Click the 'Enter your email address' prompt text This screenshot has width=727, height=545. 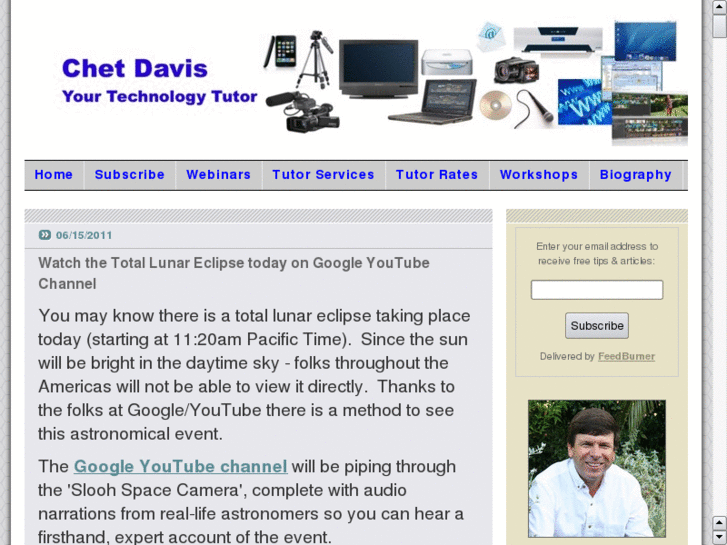point(597,254)
